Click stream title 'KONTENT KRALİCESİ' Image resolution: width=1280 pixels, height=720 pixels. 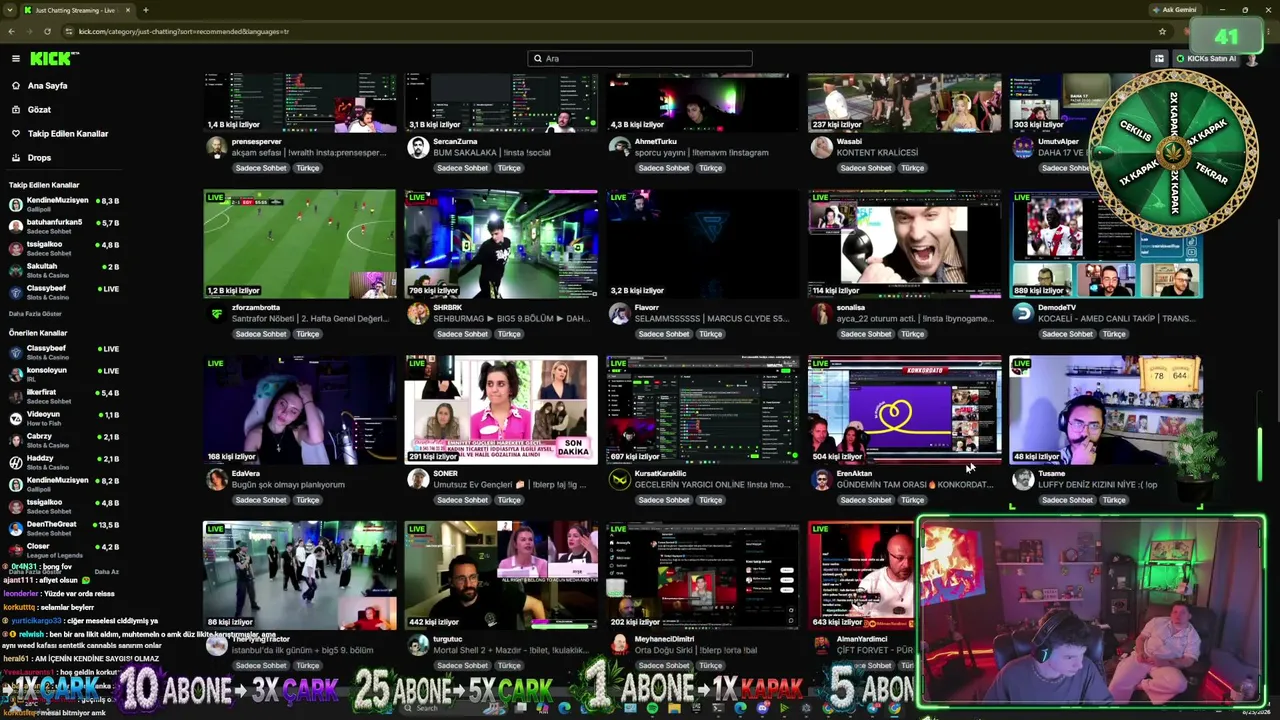pyautogui.click(x=877, y=153)
